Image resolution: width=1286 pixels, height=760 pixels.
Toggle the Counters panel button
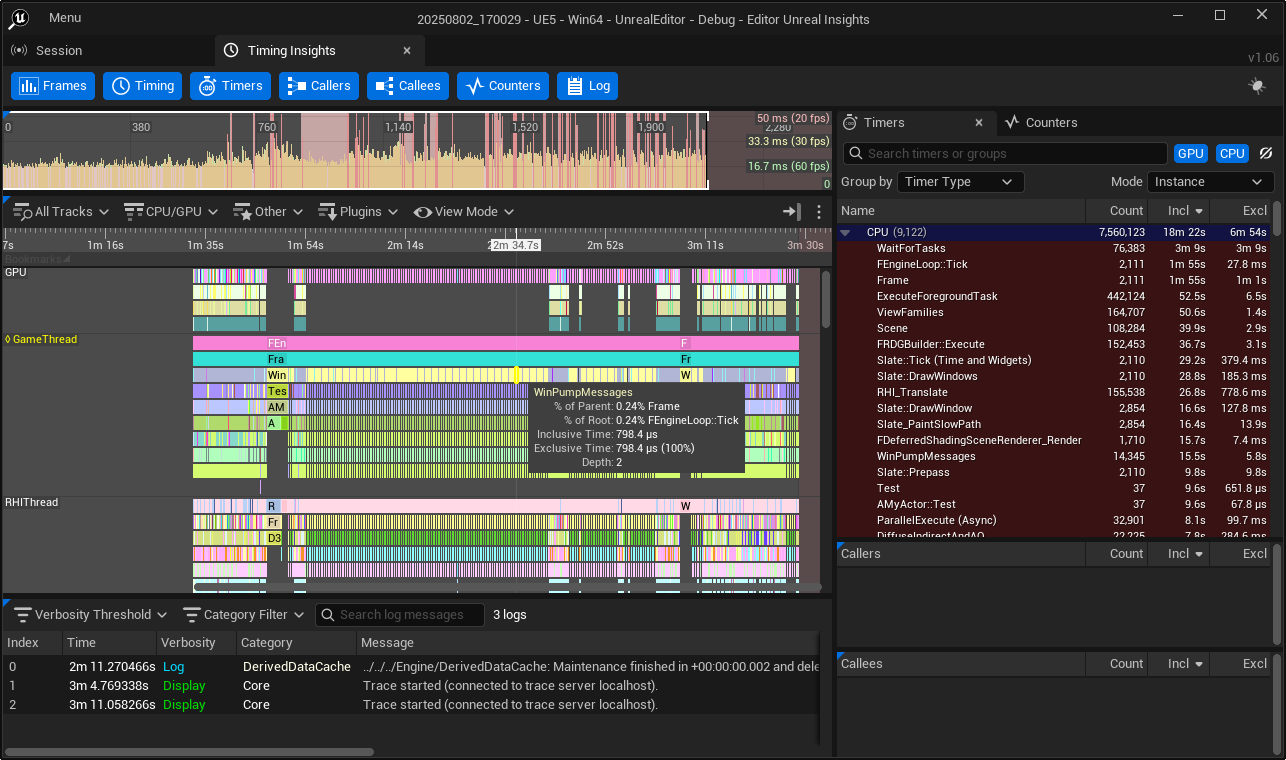503,86
